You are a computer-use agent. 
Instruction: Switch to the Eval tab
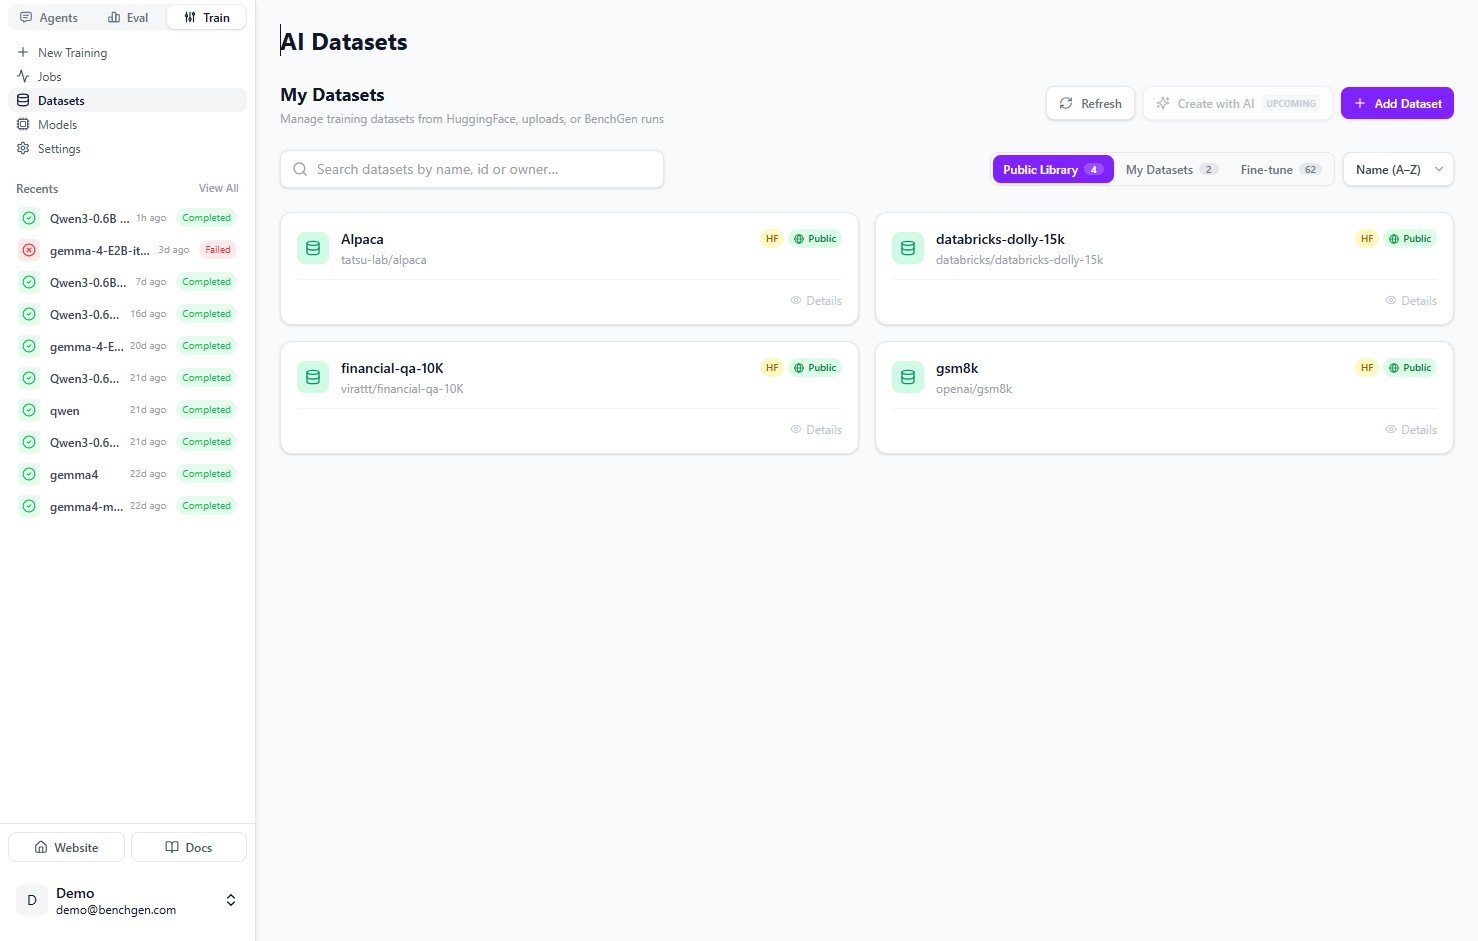click(128, 17)
